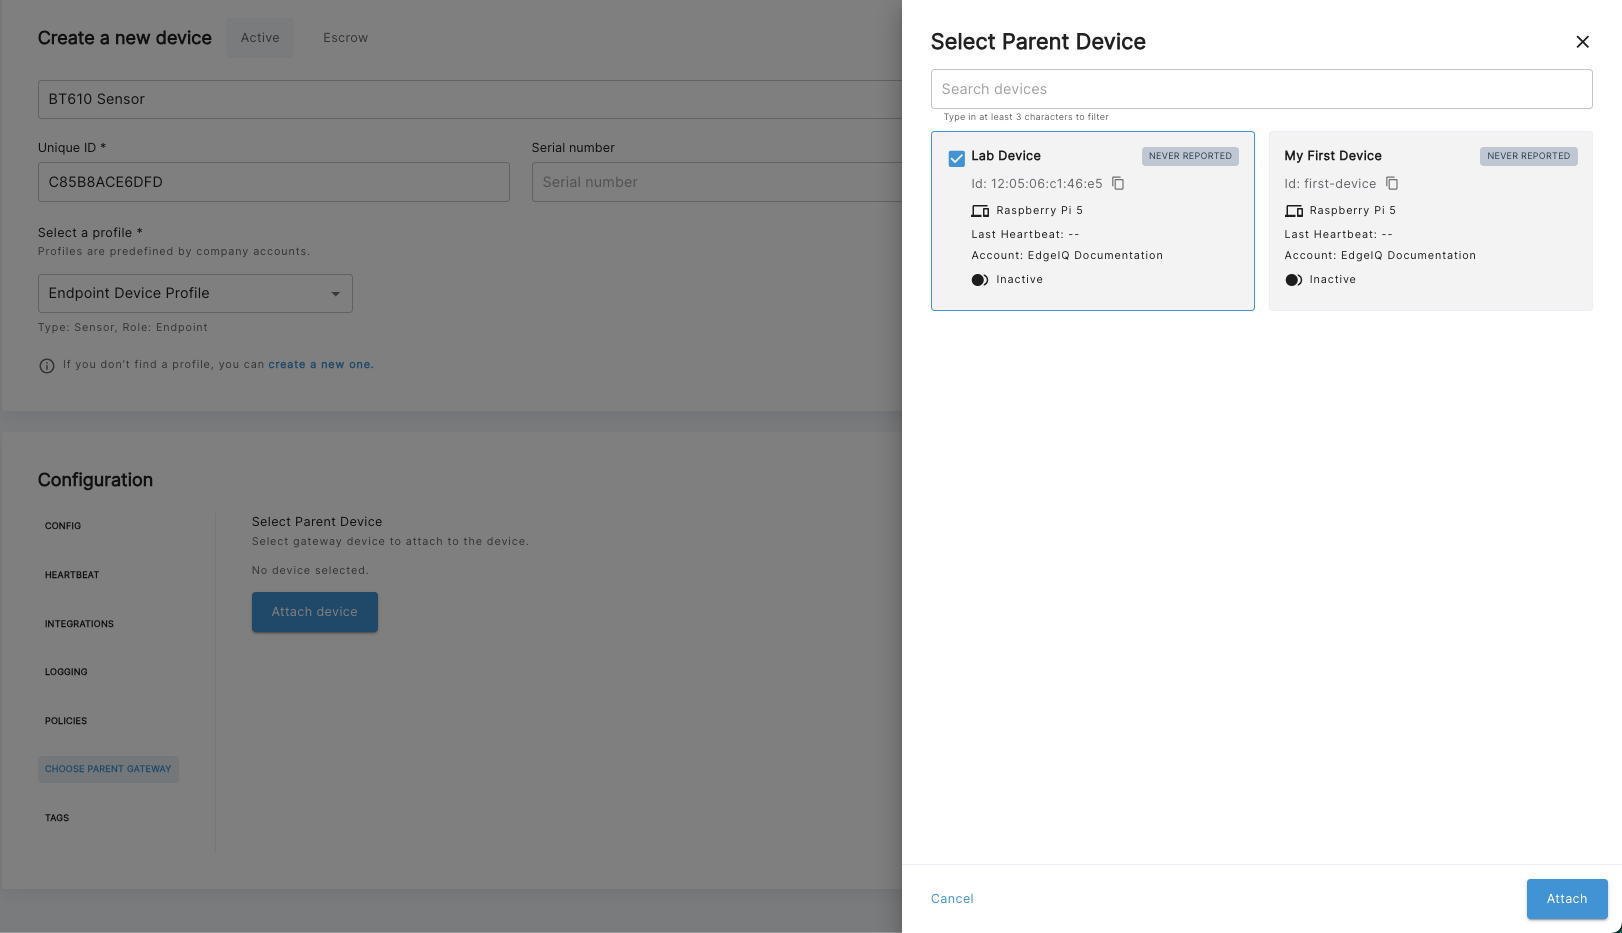This screenshot has height=933, width=1622.
Task: Copy the first-device ID
Action: (1392, 183)
